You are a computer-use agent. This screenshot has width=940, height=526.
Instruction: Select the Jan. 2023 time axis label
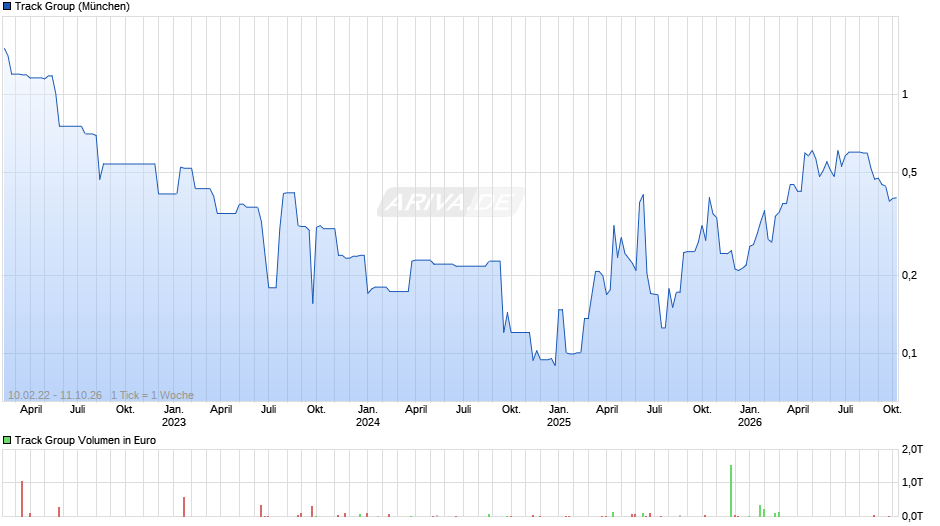pos(174,416)
